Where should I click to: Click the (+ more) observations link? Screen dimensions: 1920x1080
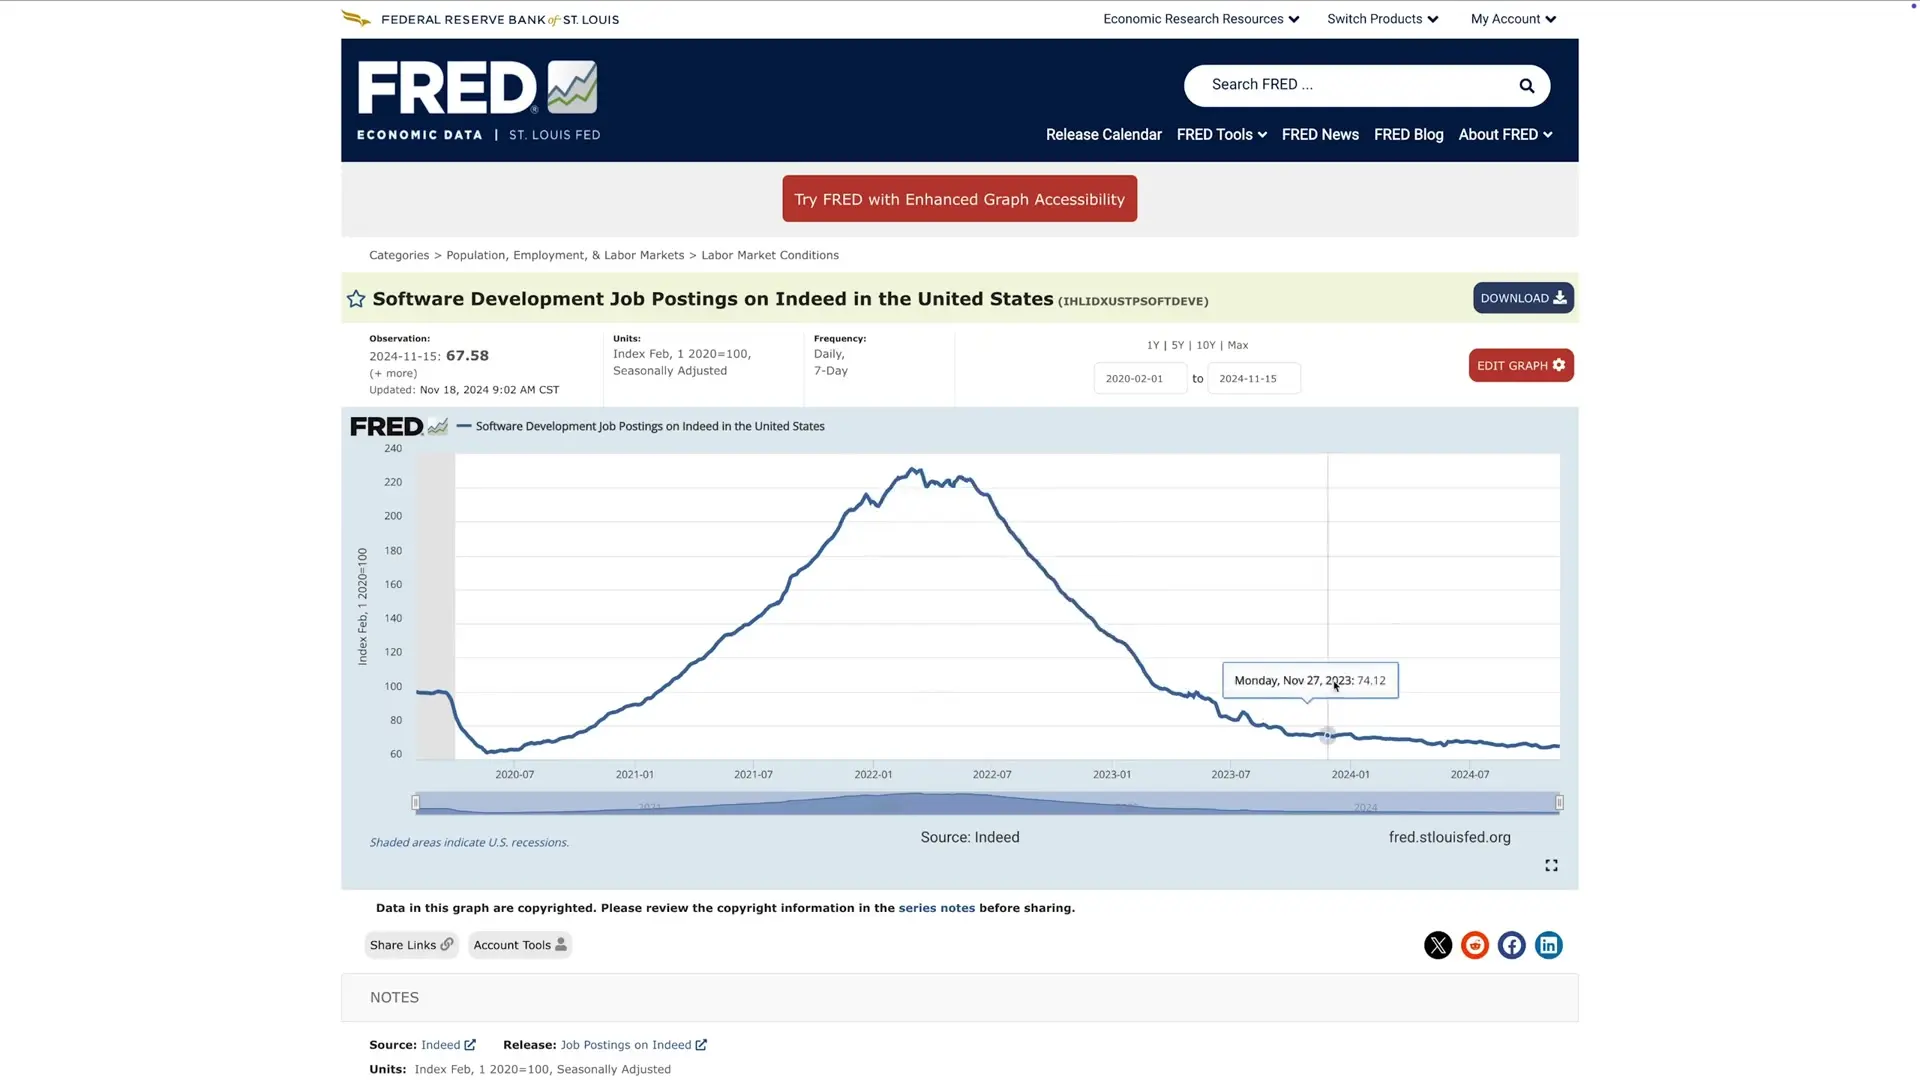tap(393, 373)
